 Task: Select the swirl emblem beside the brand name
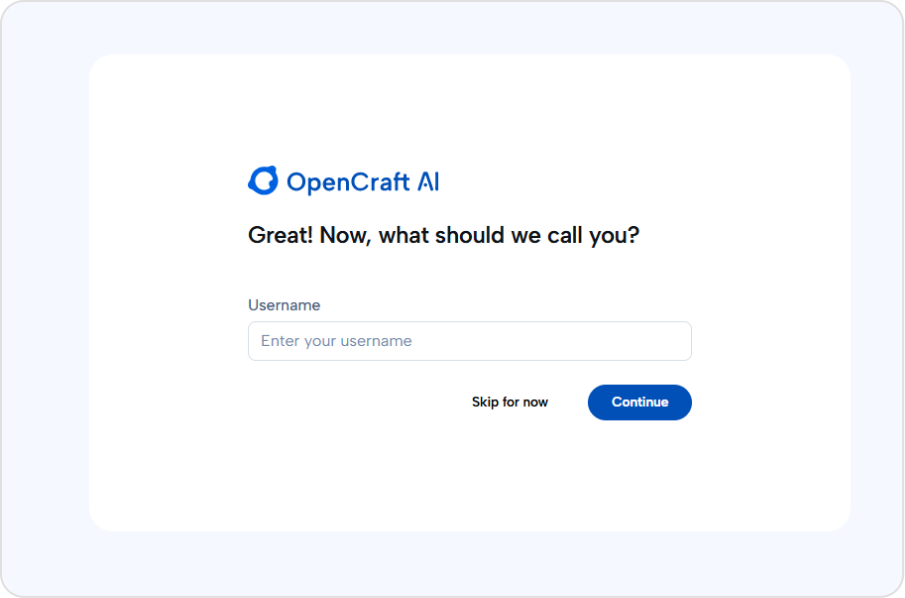pos(262,180)
